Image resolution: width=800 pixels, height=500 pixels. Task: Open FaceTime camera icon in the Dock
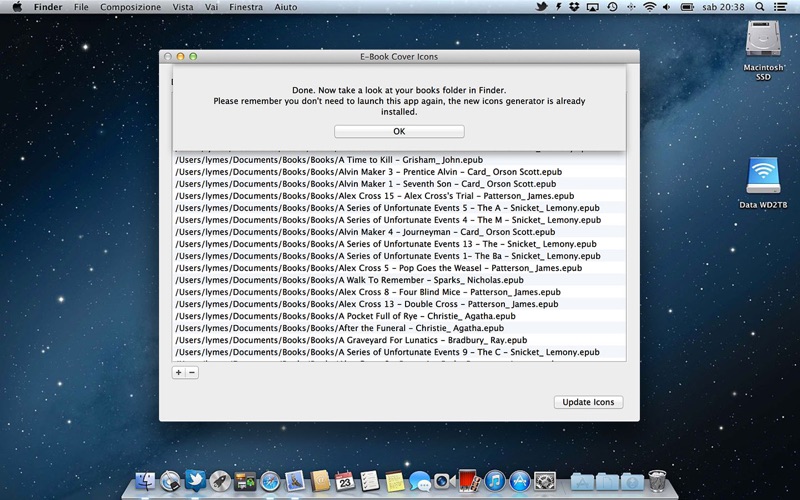[444, 481]
